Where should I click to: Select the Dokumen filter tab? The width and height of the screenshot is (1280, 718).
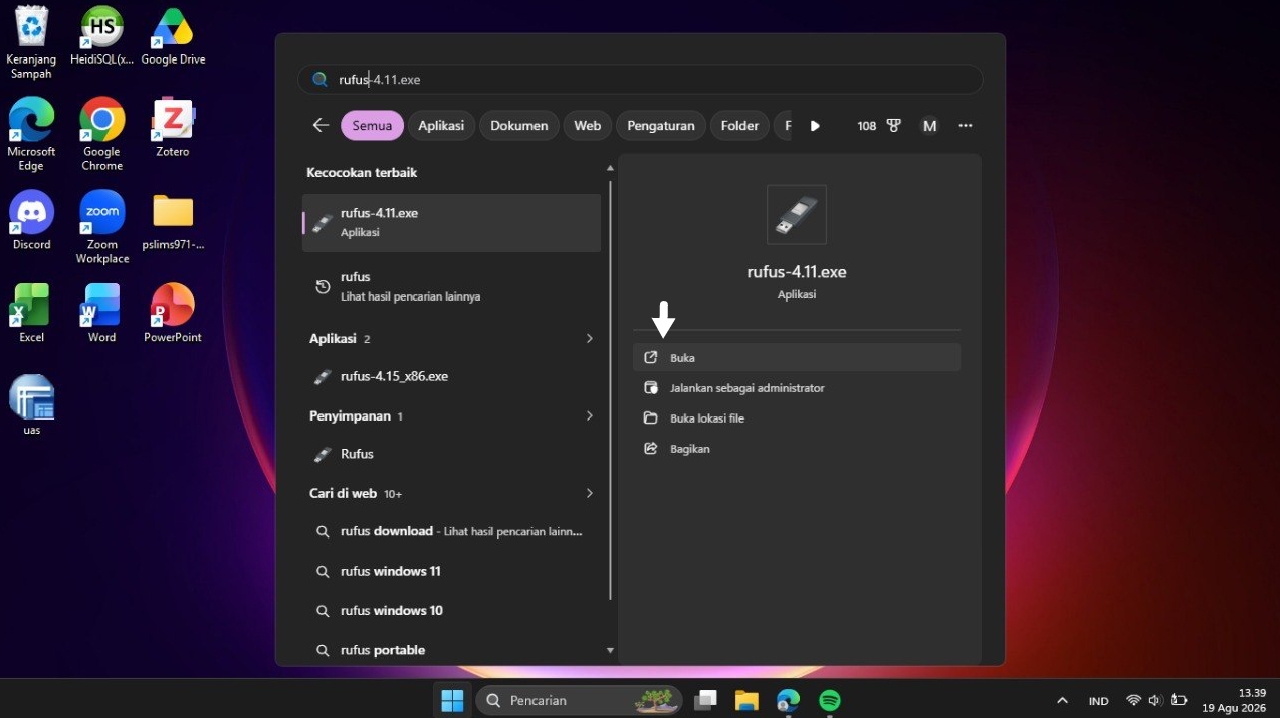point(519,125)
